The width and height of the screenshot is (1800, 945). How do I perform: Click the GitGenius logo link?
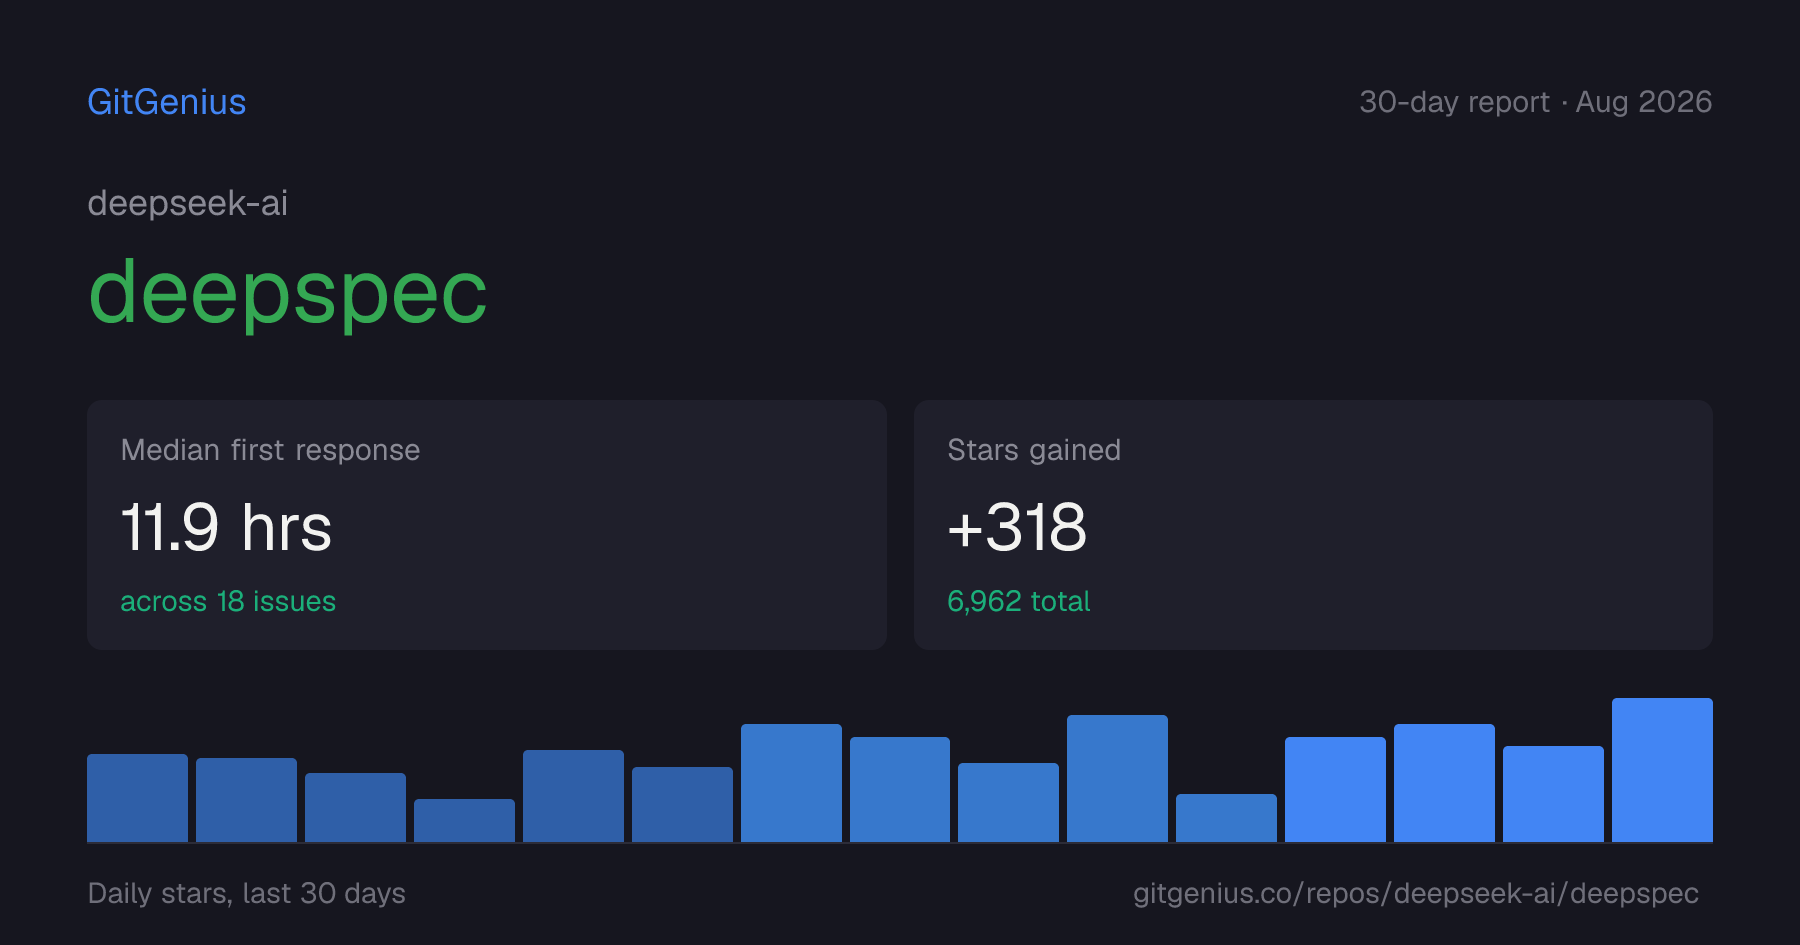point(167,102)
